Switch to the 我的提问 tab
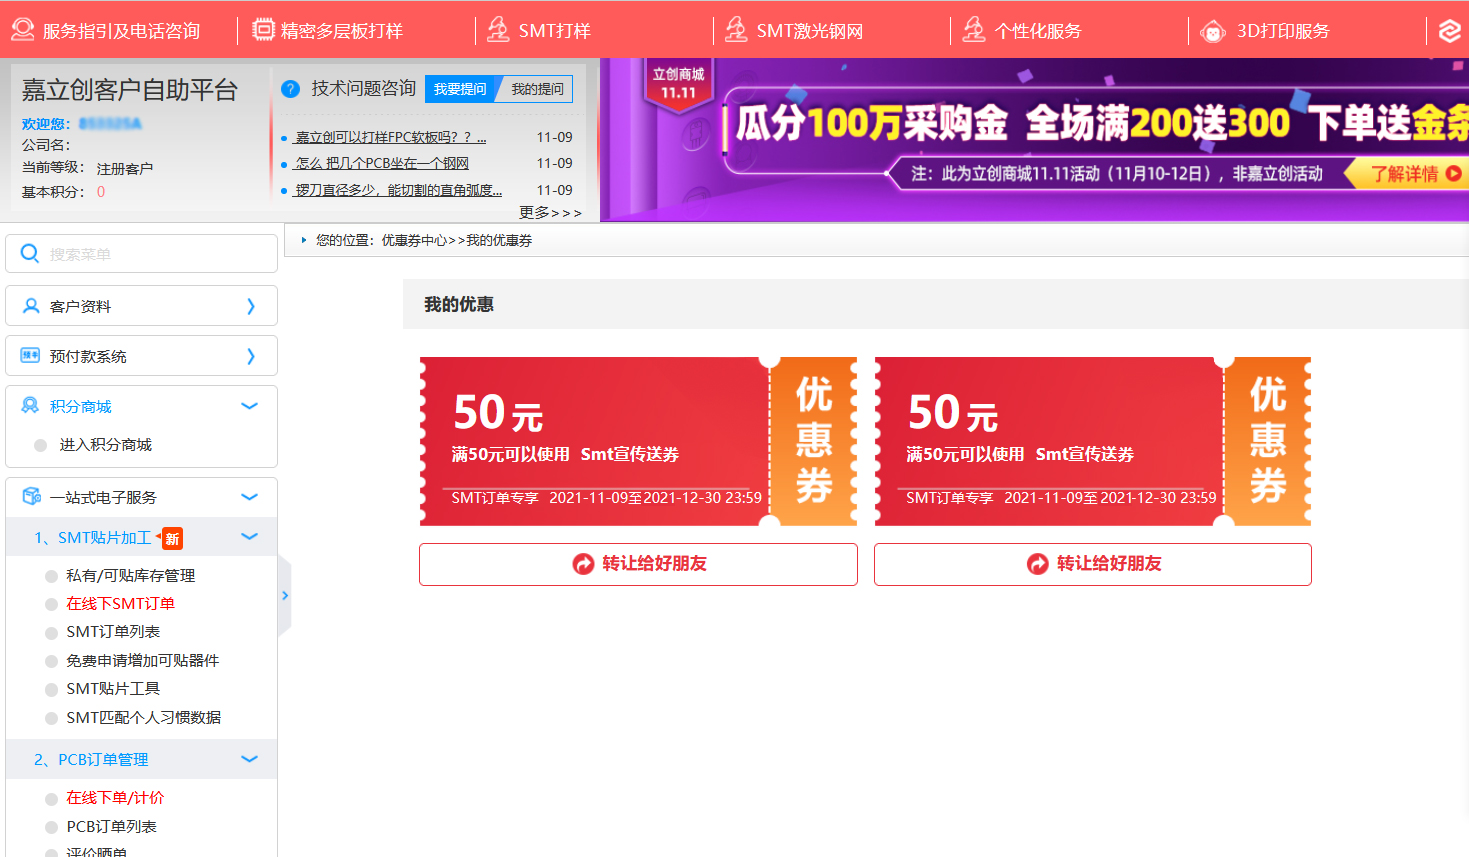 [537, 89]
